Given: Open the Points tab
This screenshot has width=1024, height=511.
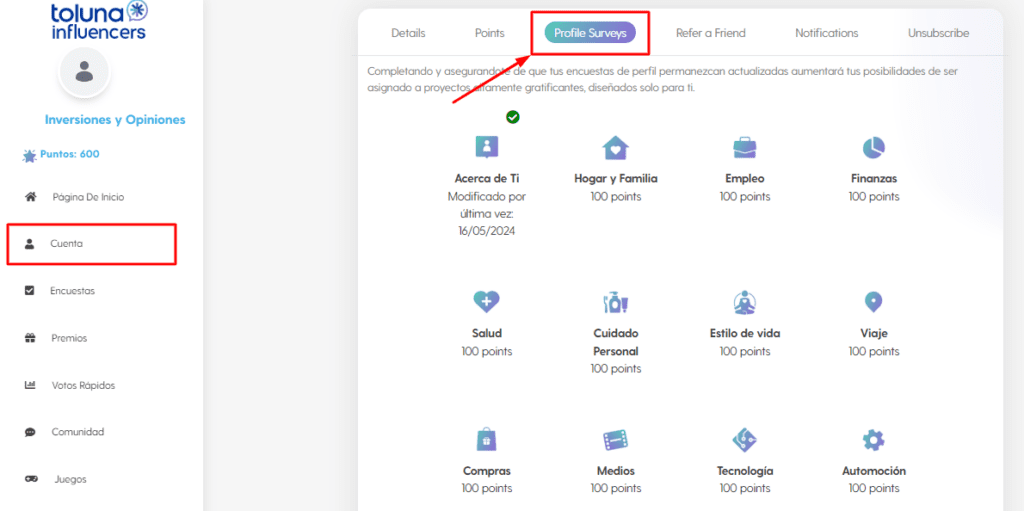Looking at the screenshot, I should (489, 33).
